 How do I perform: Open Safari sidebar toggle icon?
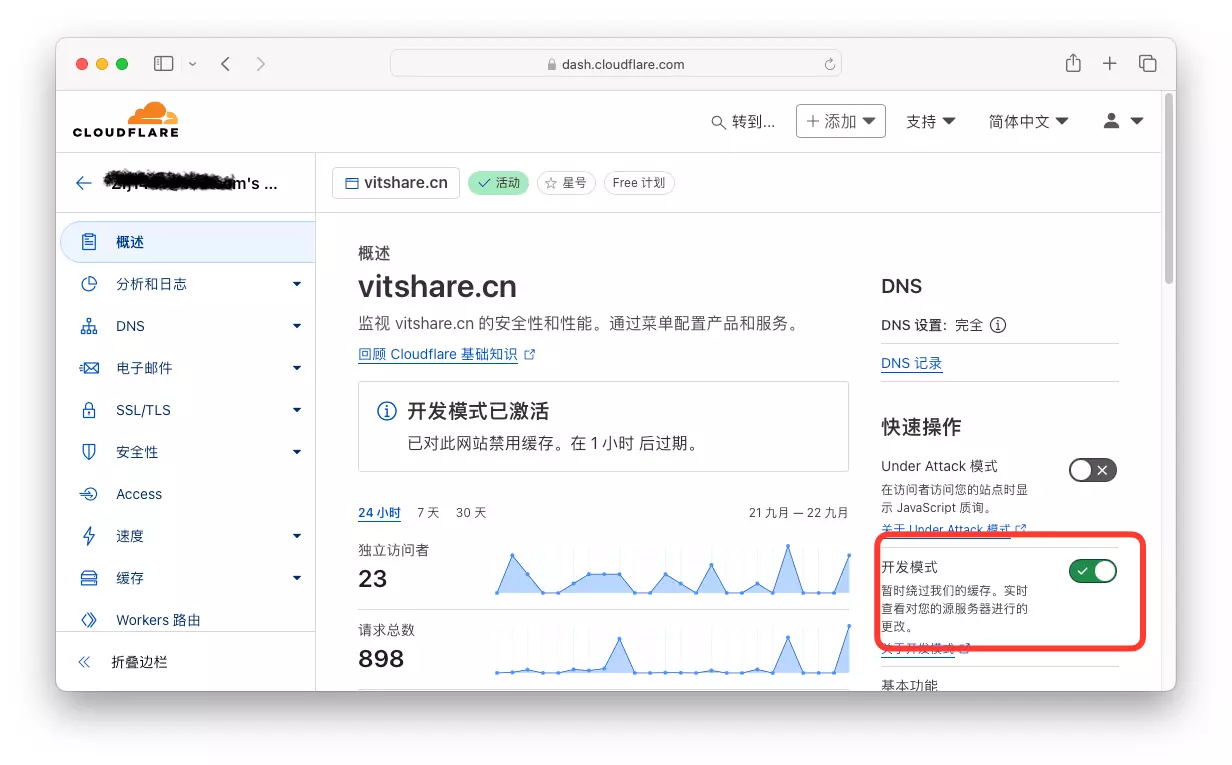click(163, 64)
